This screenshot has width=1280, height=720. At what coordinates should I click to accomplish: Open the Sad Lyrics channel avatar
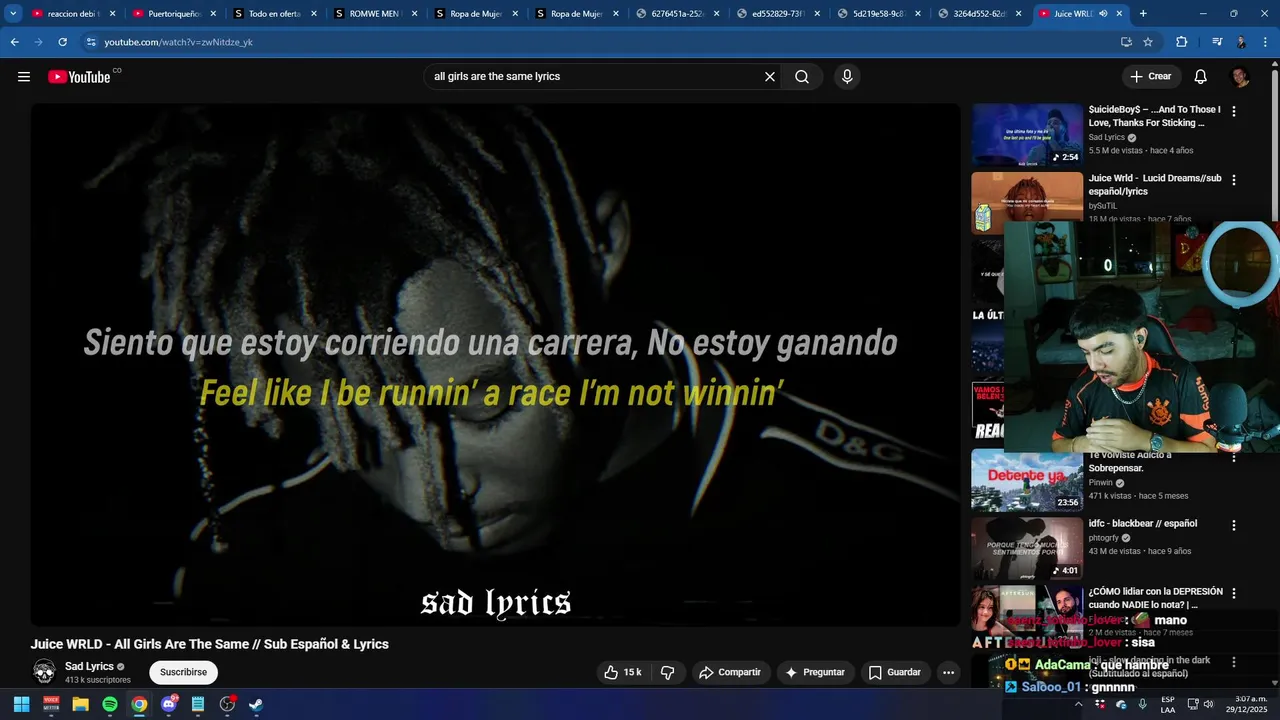44,672
